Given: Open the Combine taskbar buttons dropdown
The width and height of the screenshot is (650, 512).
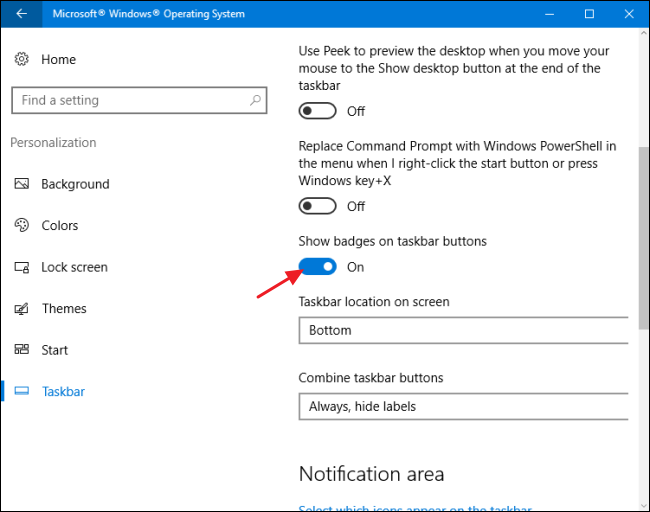Looking at the screenshot, I should [x=464, y=406].
